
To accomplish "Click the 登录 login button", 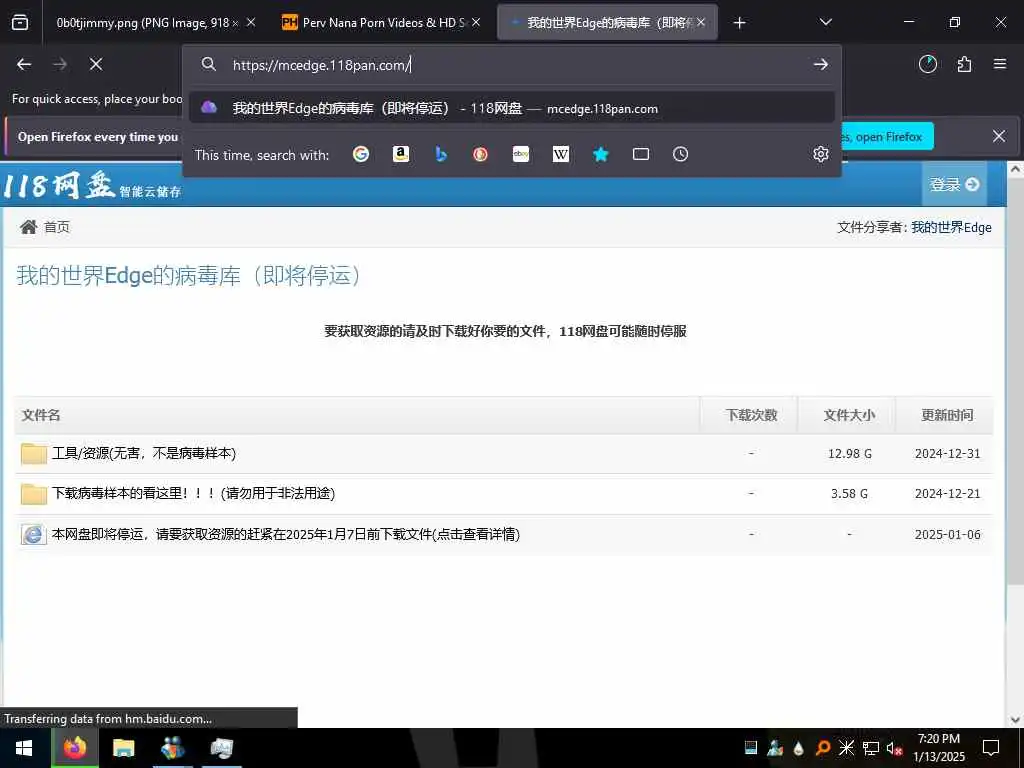I will [x=954, y=184].
